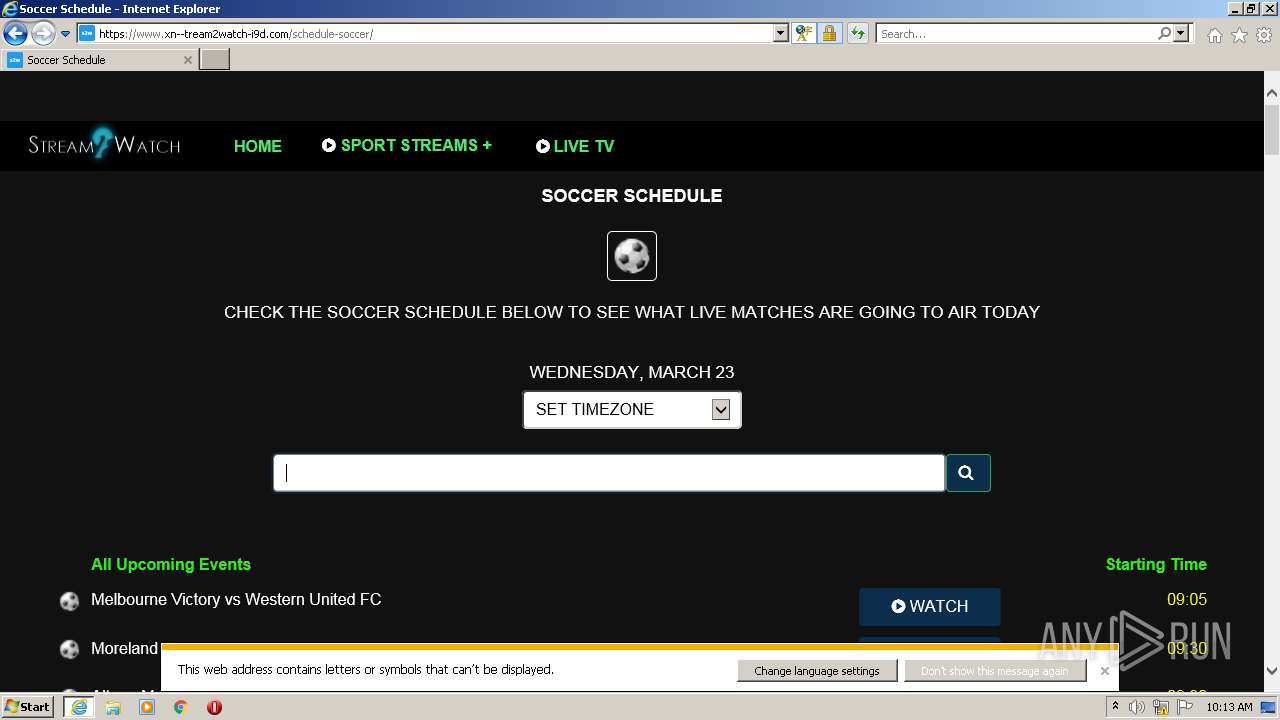Click the network tray icon
The width and height of the screenshot is (1280, 720).
[1161, 707]
